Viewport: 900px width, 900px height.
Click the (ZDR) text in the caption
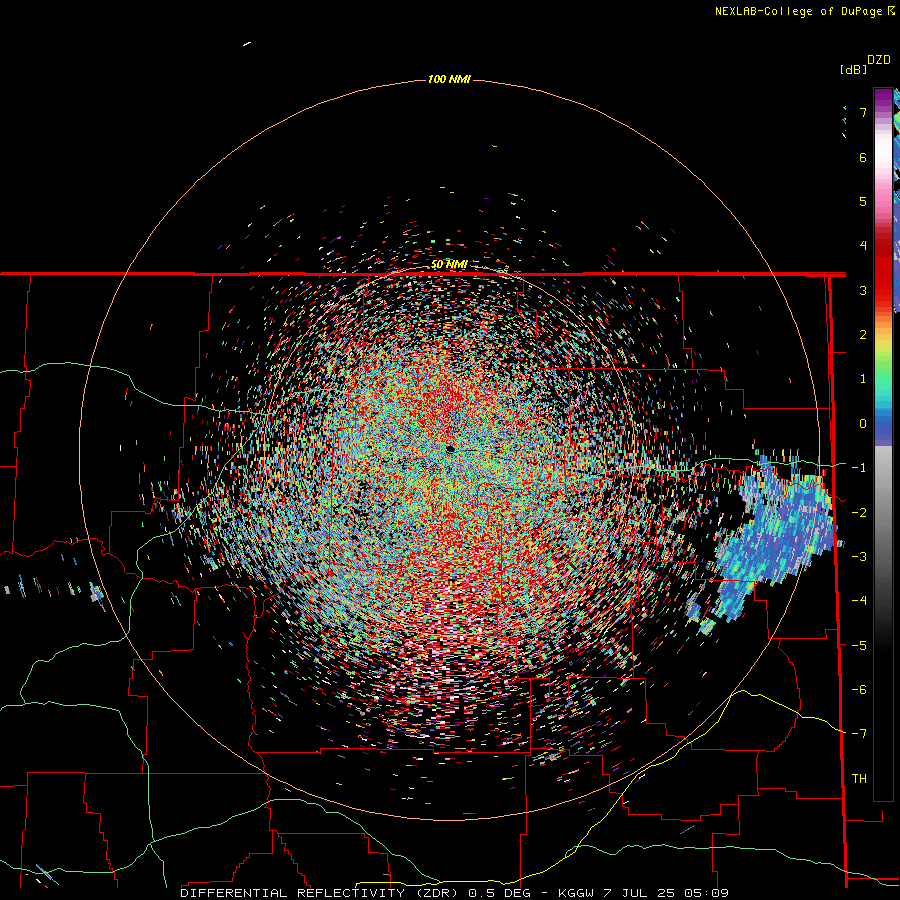click(437, 893)
